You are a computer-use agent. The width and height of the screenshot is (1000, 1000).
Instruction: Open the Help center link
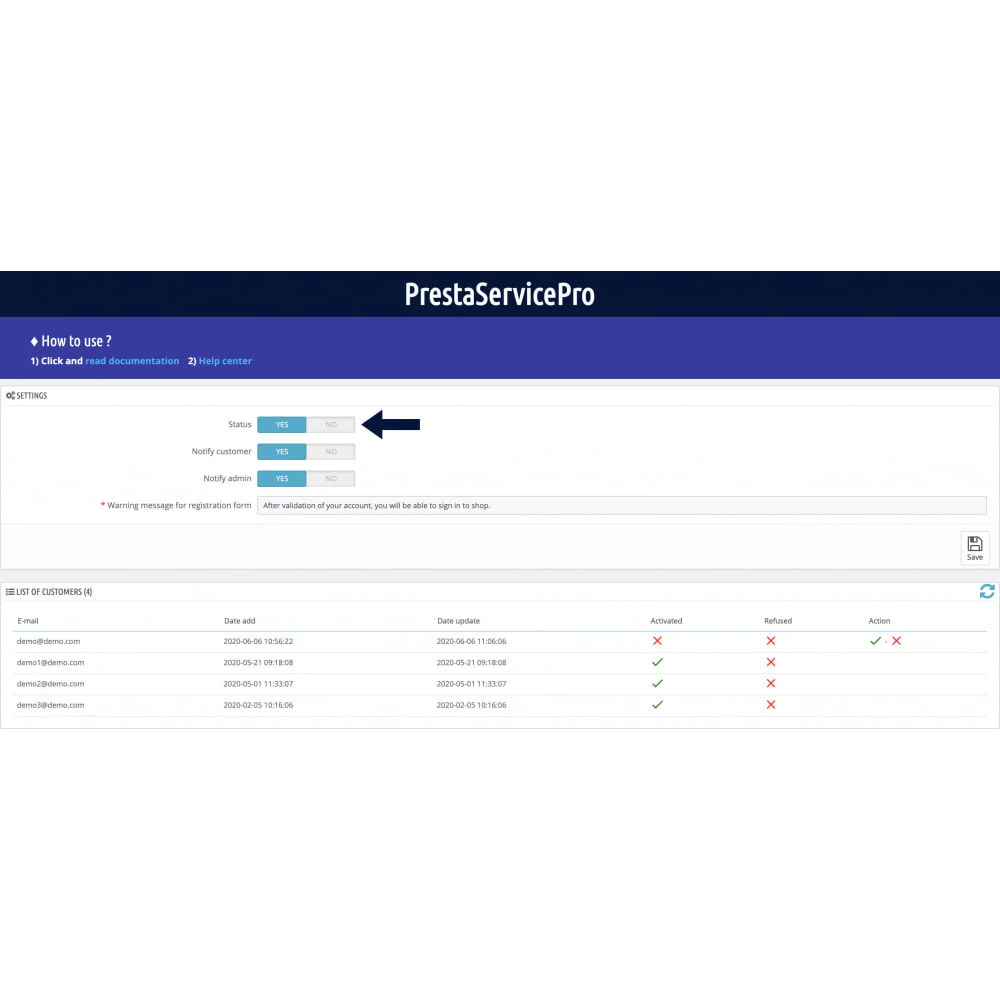(225, 361)
